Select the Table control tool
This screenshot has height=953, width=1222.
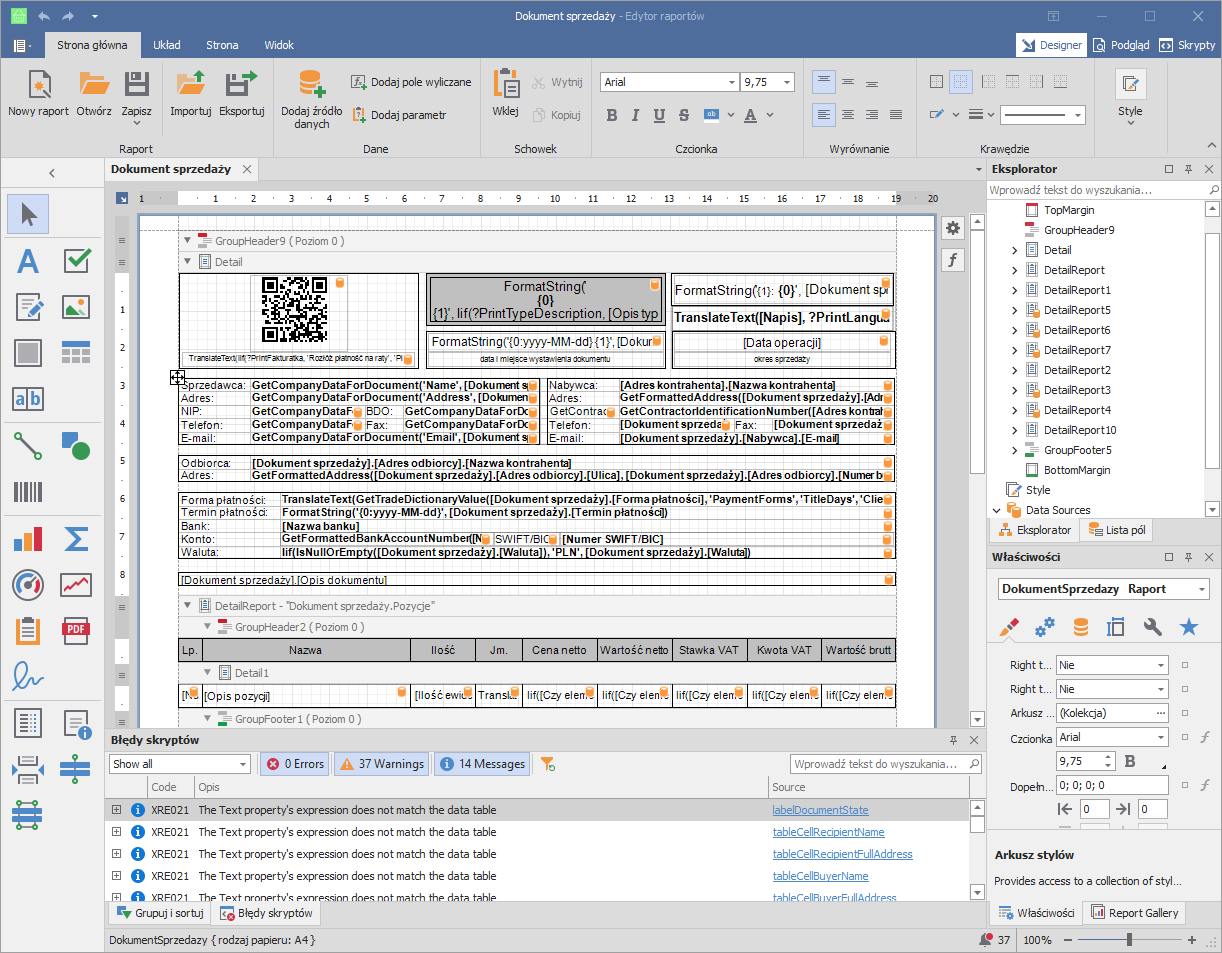(x=76, y=353)
